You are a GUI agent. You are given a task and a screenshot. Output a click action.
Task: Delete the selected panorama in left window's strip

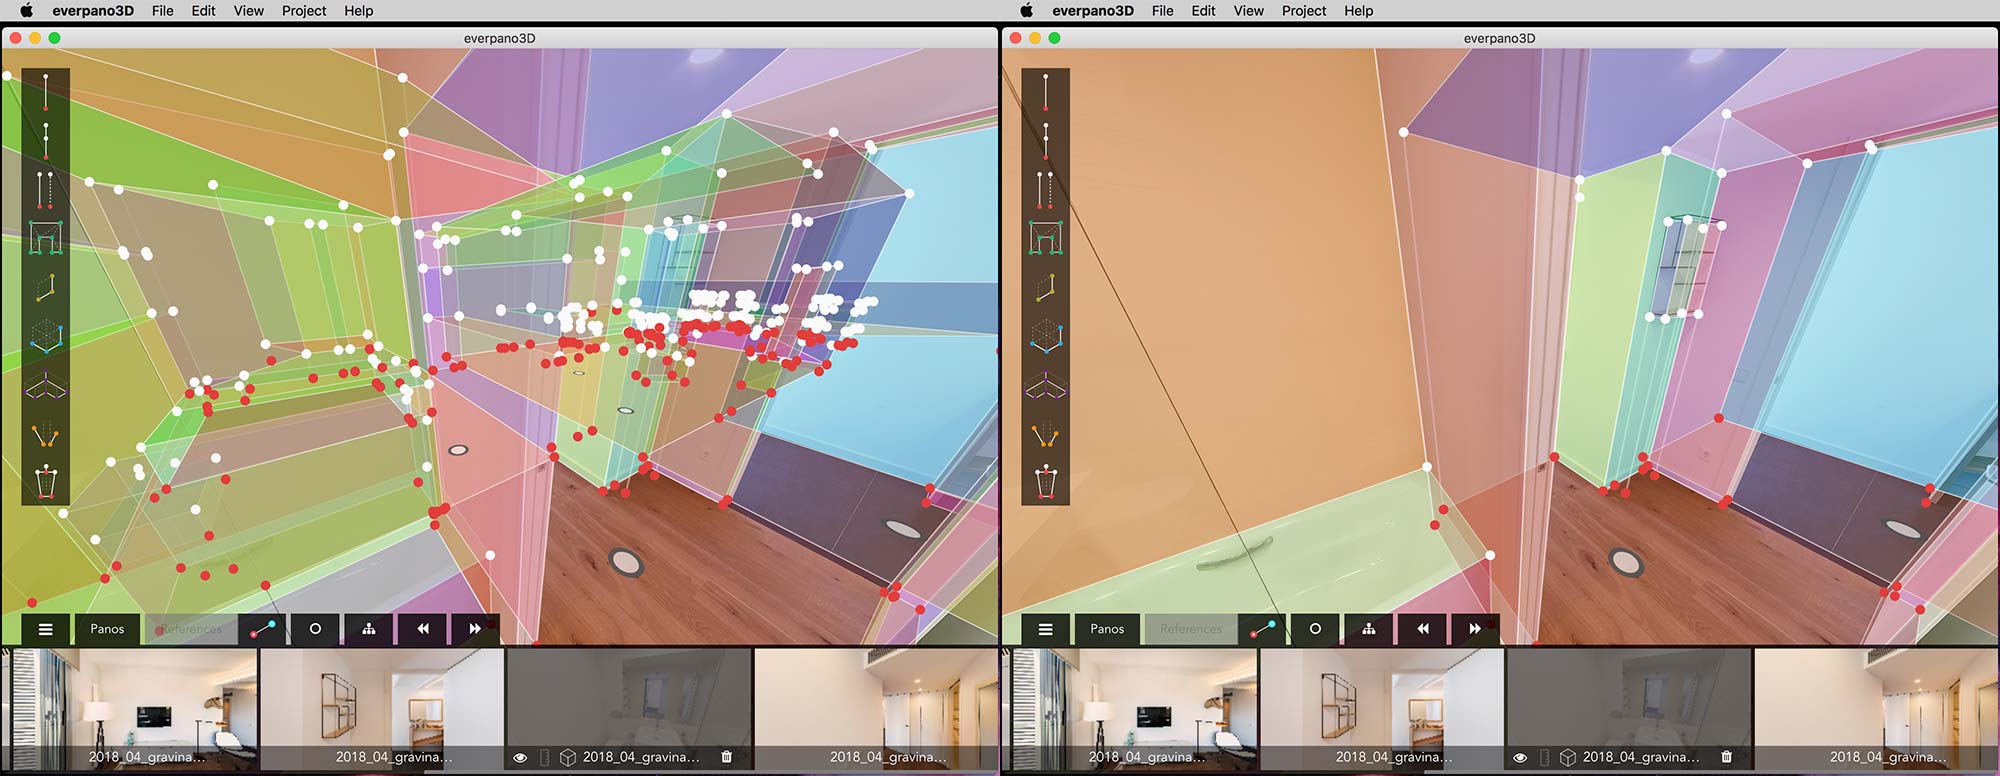pyautogui.click(x=727, y=757)
